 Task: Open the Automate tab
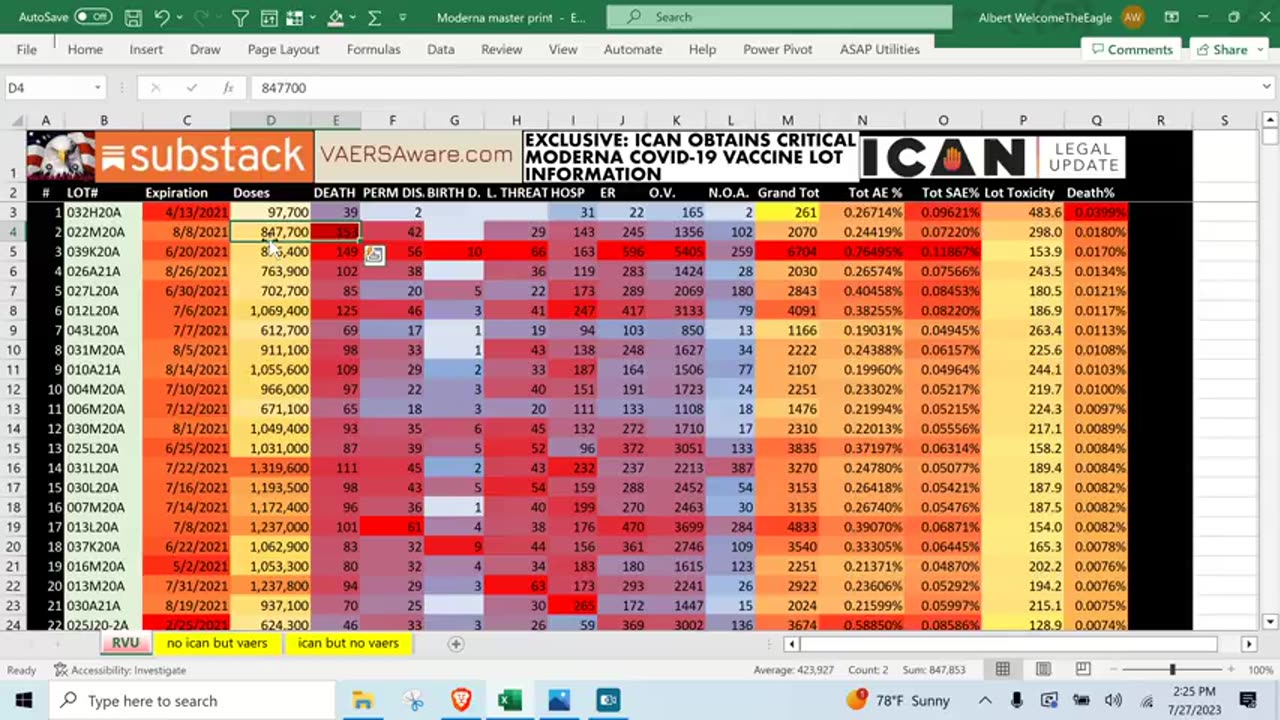pos(632,49)
